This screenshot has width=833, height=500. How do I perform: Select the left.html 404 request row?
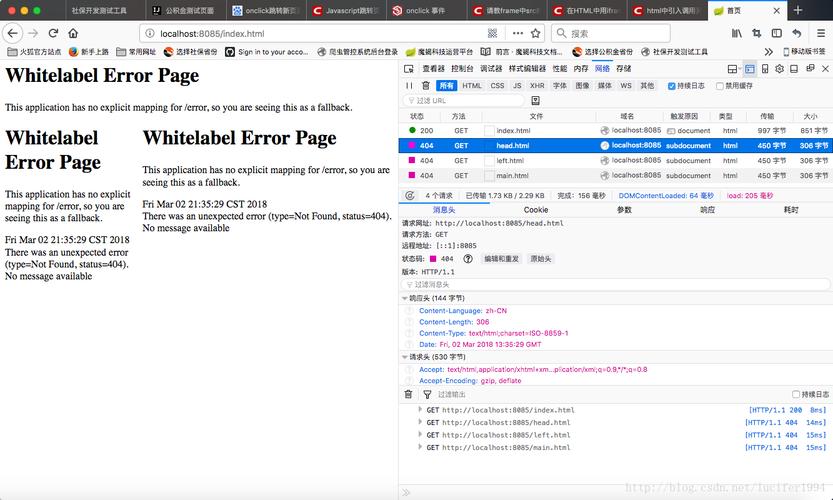coord(616,160)
